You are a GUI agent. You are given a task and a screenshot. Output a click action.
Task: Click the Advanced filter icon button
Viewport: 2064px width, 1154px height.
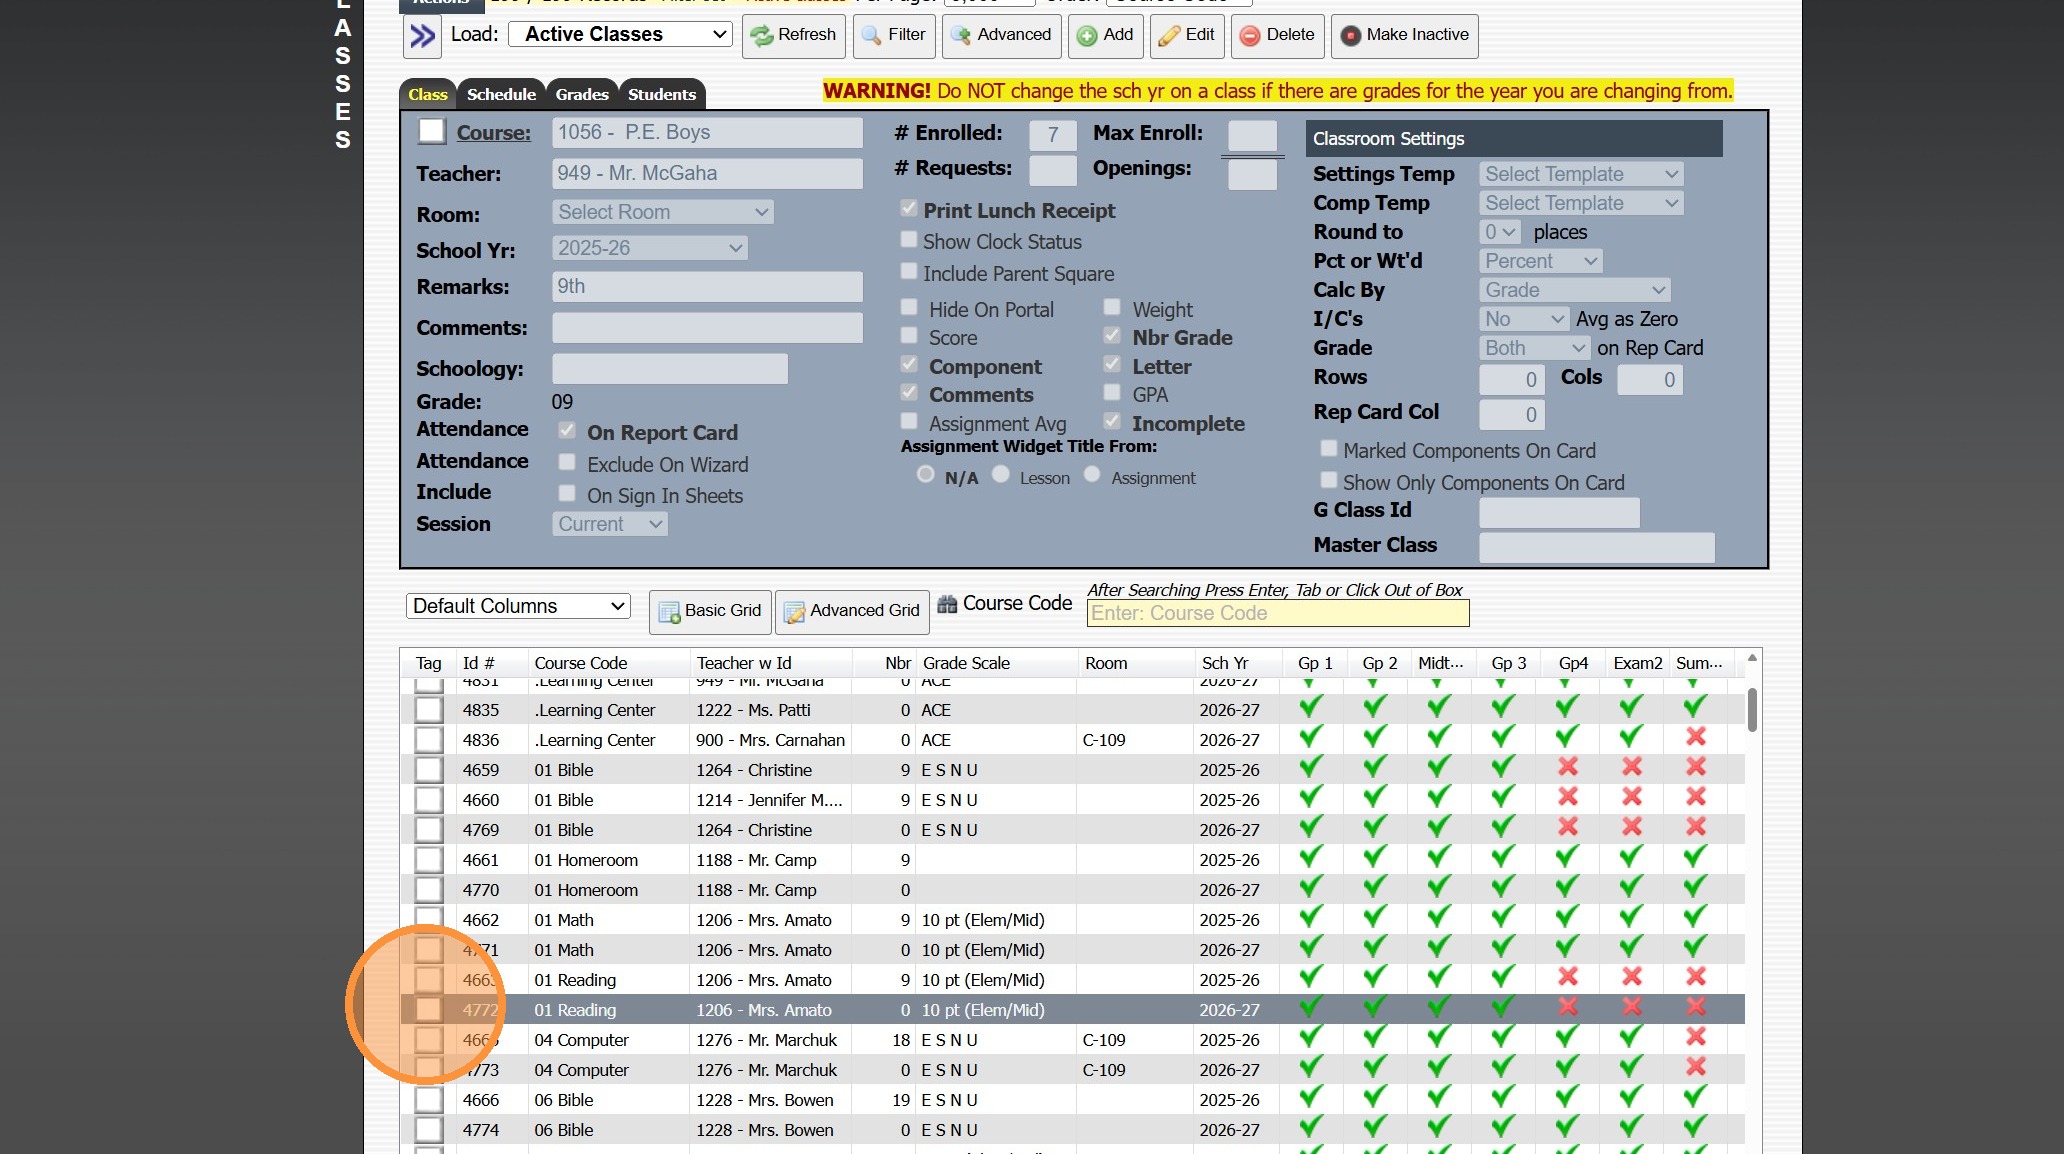coord(1001,35)
